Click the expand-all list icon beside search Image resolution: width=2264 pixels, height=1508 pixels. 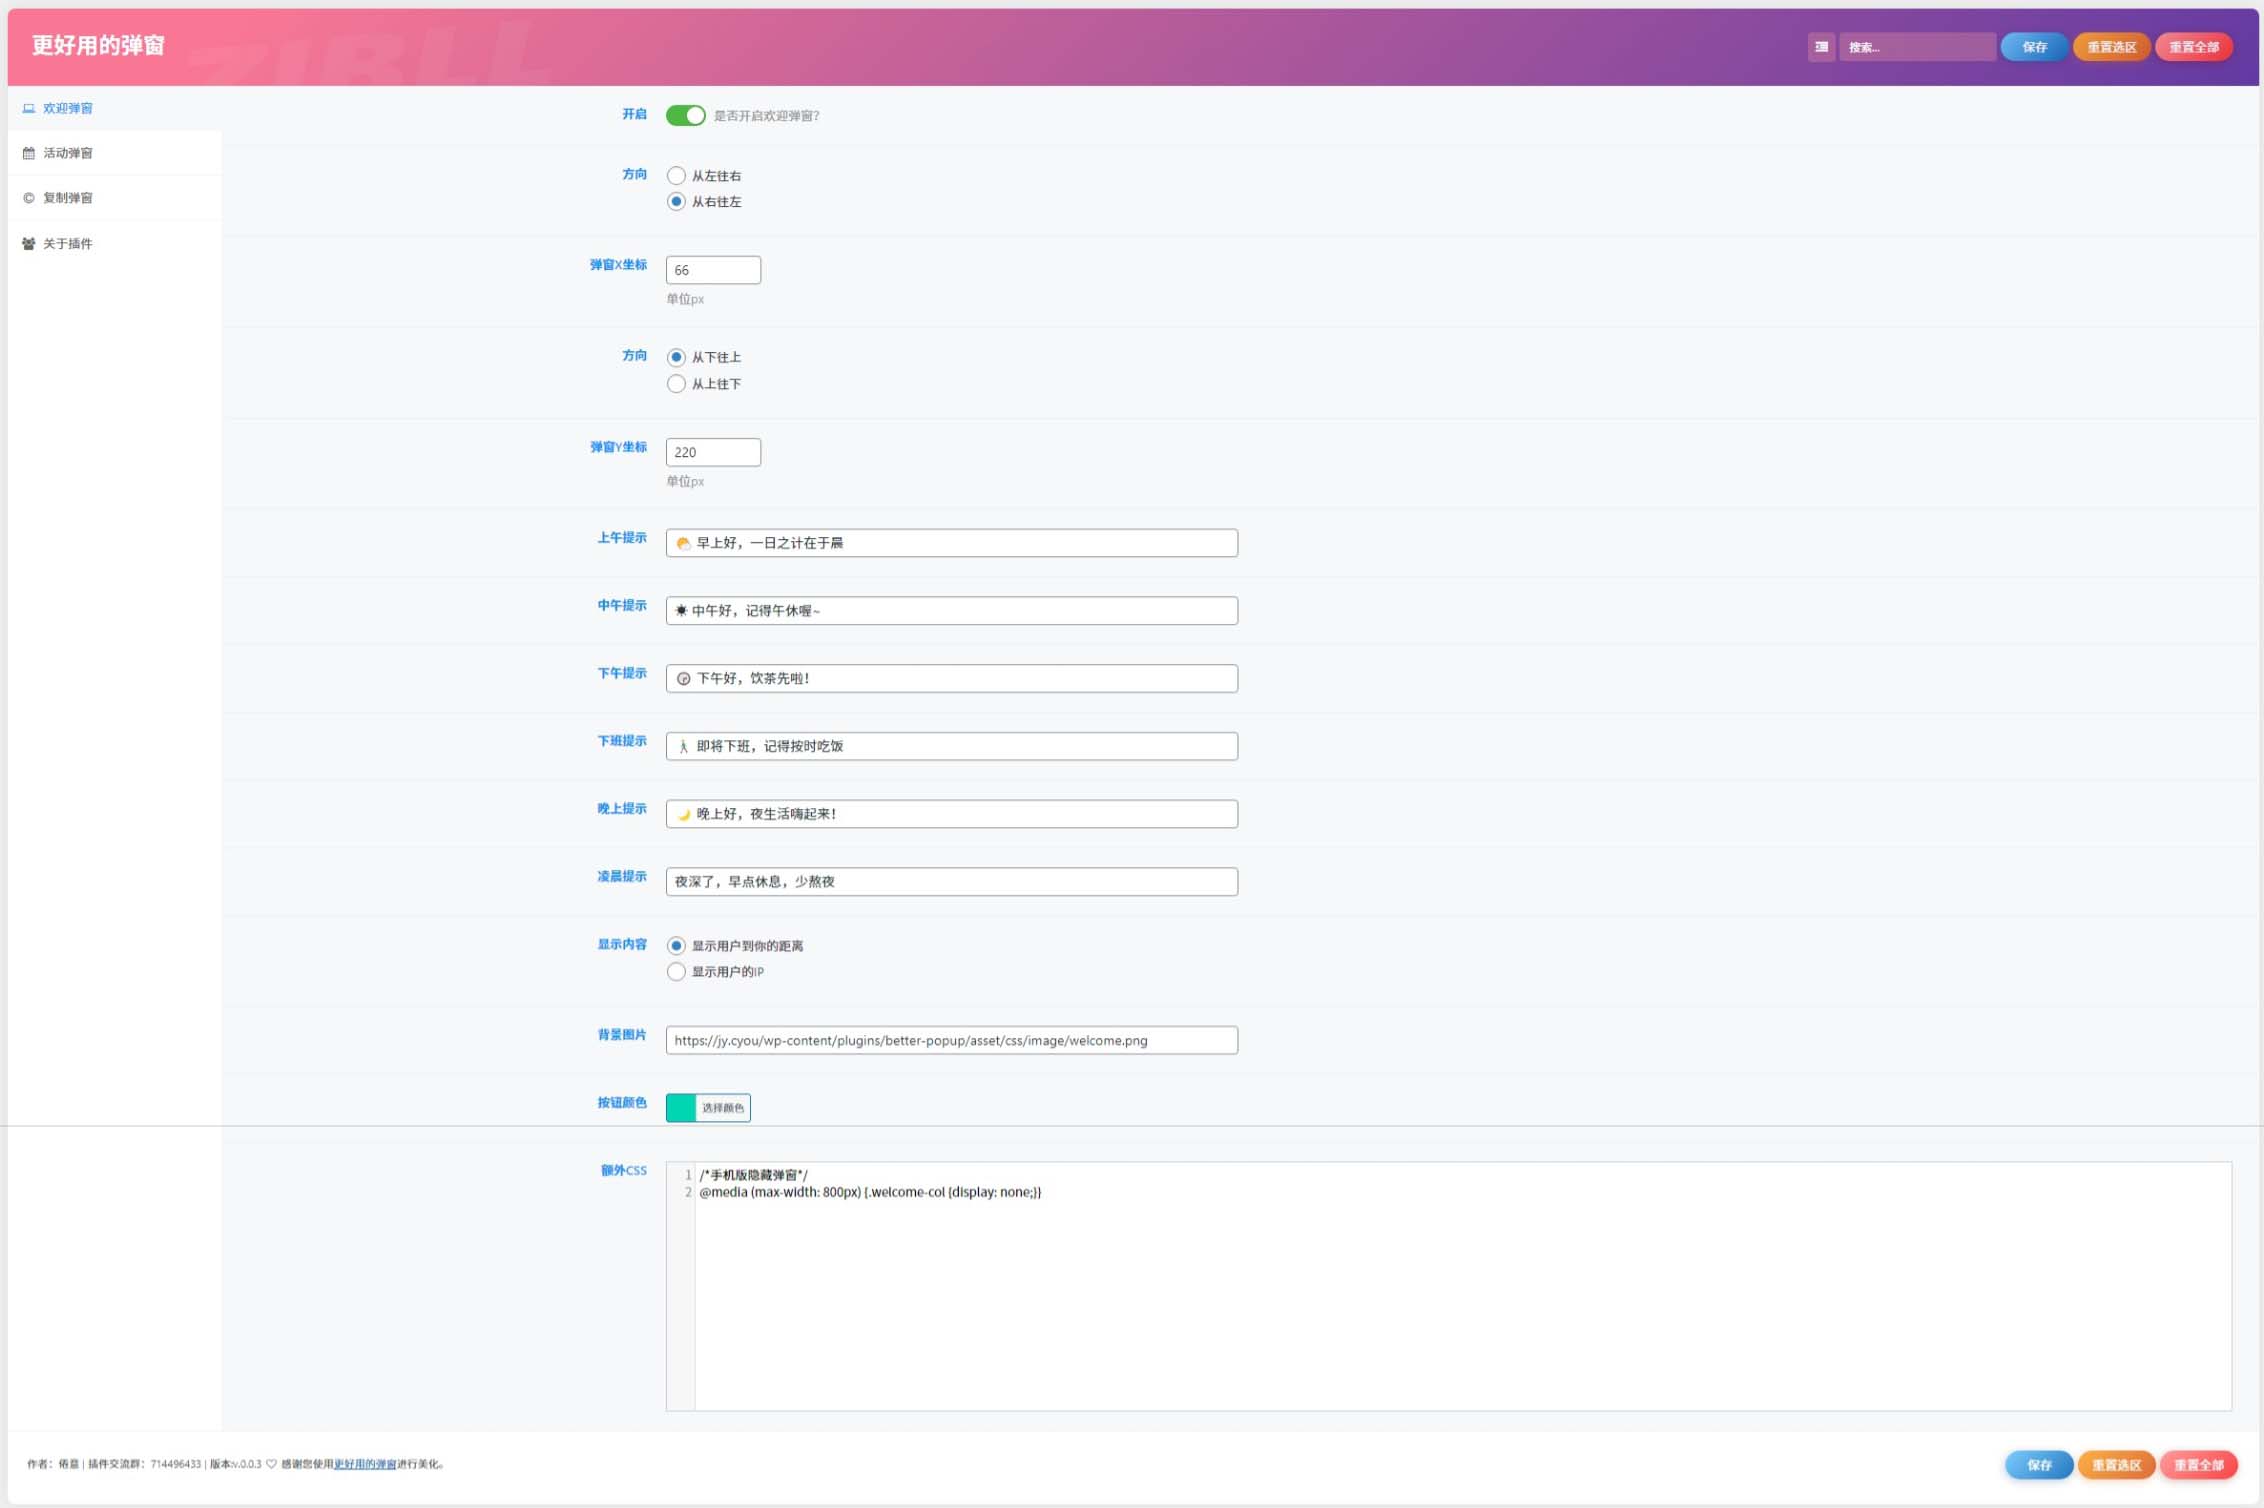(1821, 47)
